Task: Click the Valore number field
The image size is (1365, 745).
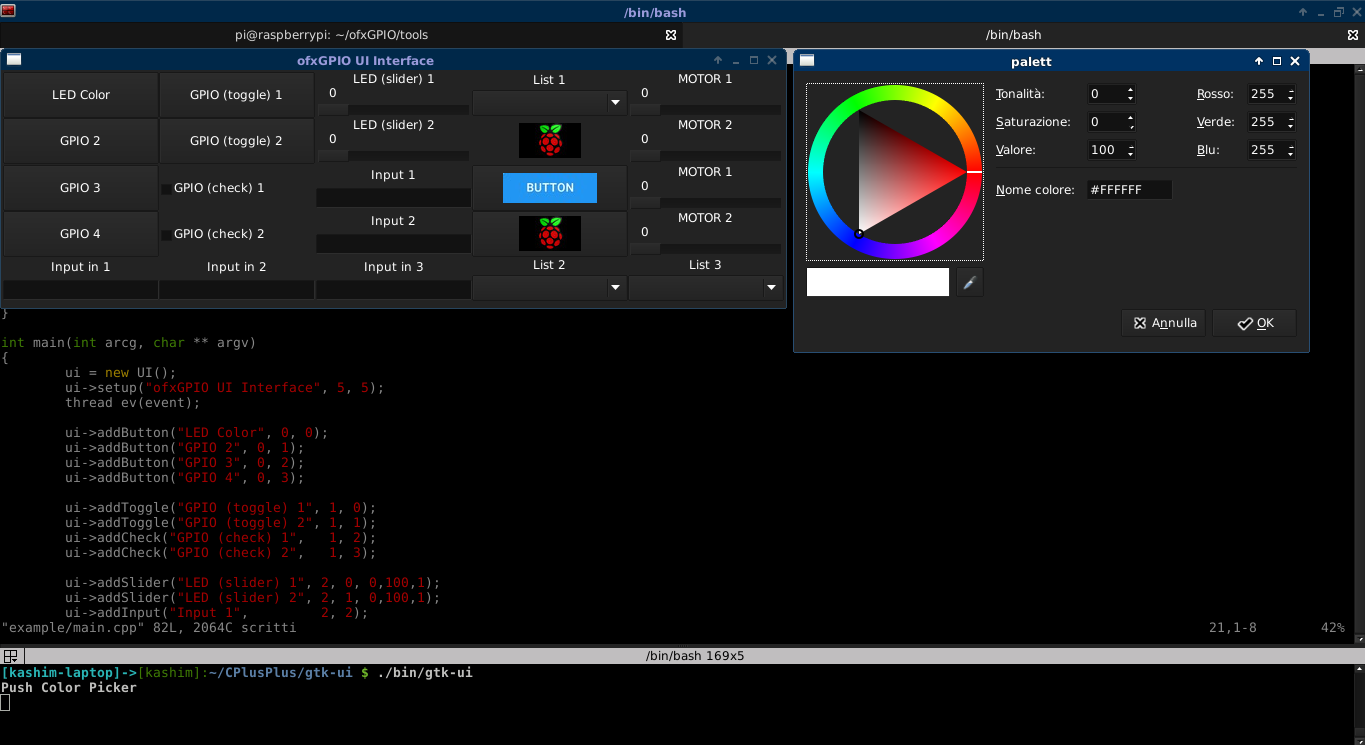Action: coord(1106,150)
